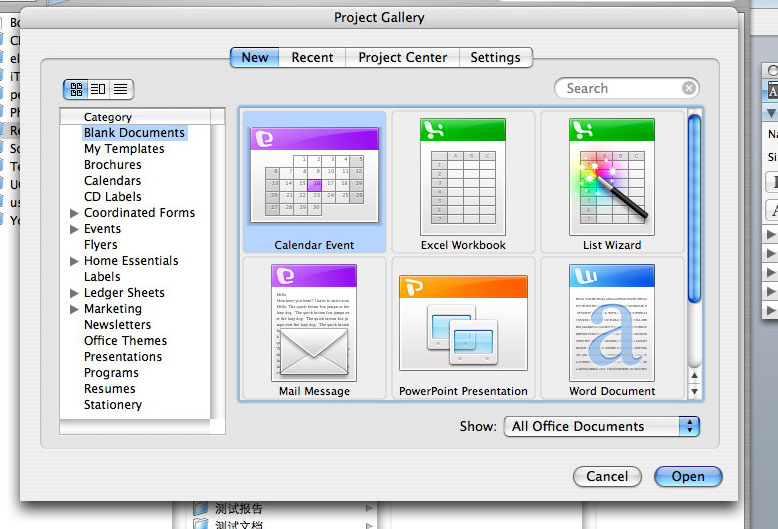Image resolution: width=778 pixels, height=529 pixels.
Task: Select the Calendars category
Action: (113, 181)
